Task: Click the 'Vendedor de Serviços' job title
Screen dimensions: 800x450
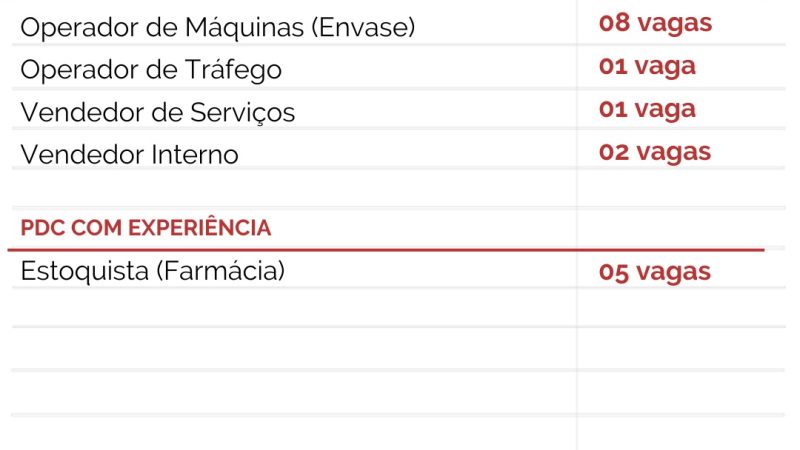Action: [158, 112]
